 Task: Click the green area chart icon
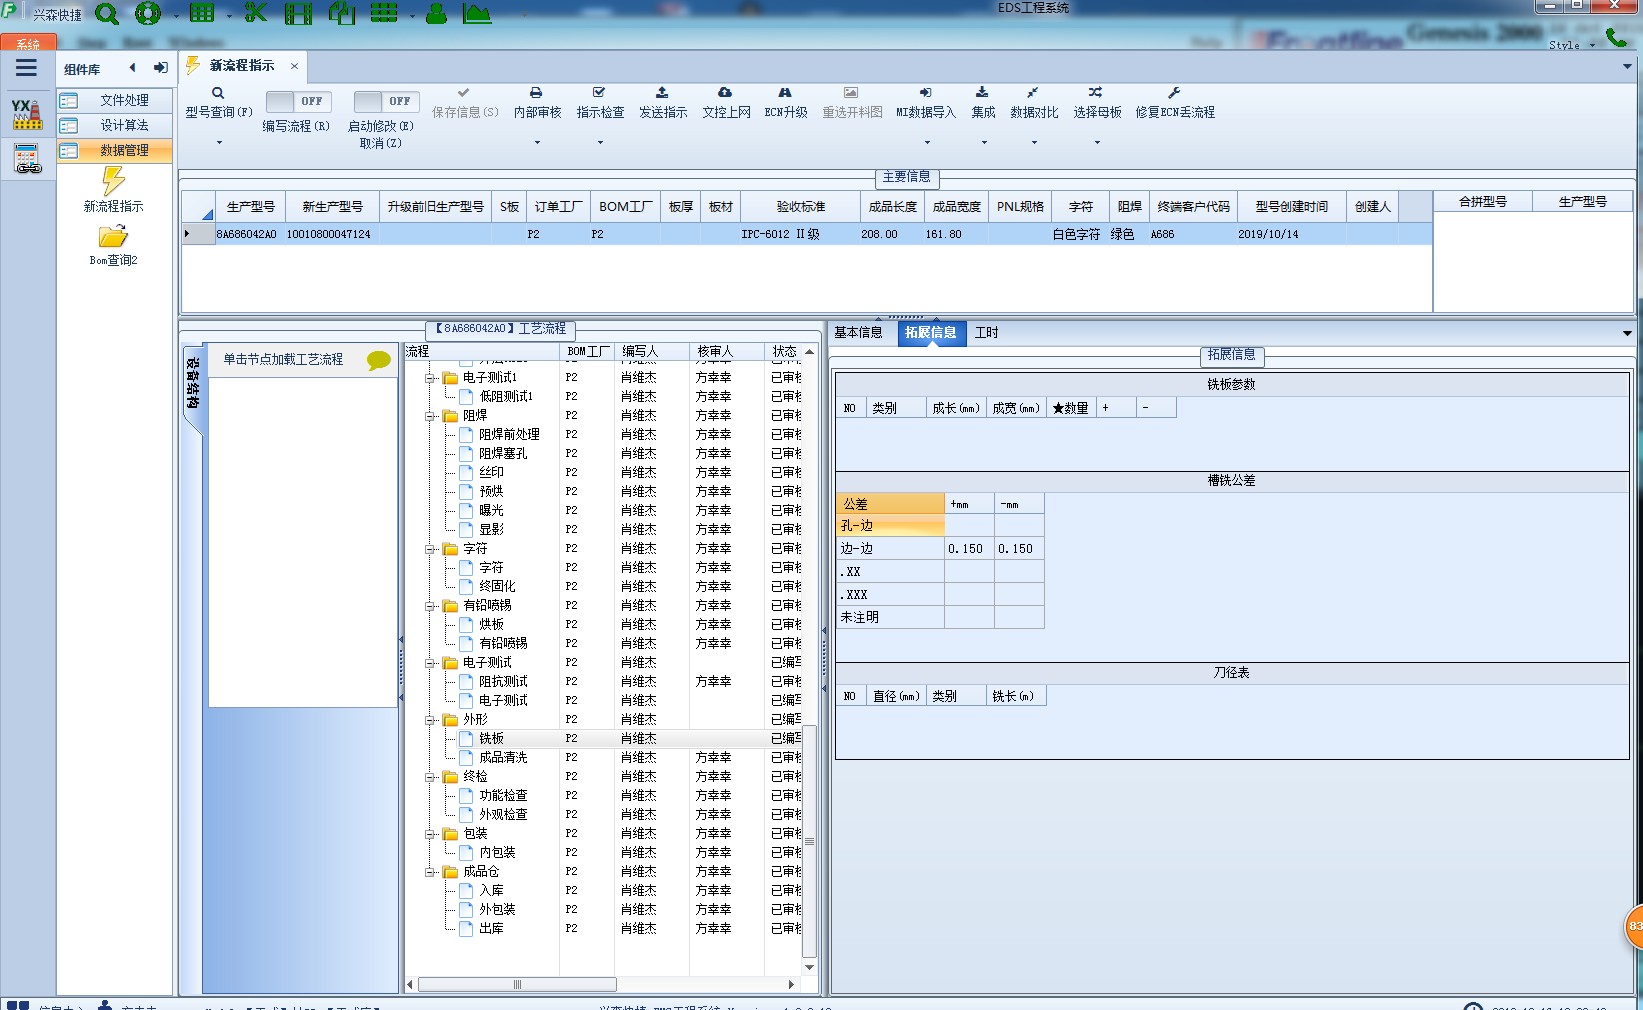(x=478, y=14)
